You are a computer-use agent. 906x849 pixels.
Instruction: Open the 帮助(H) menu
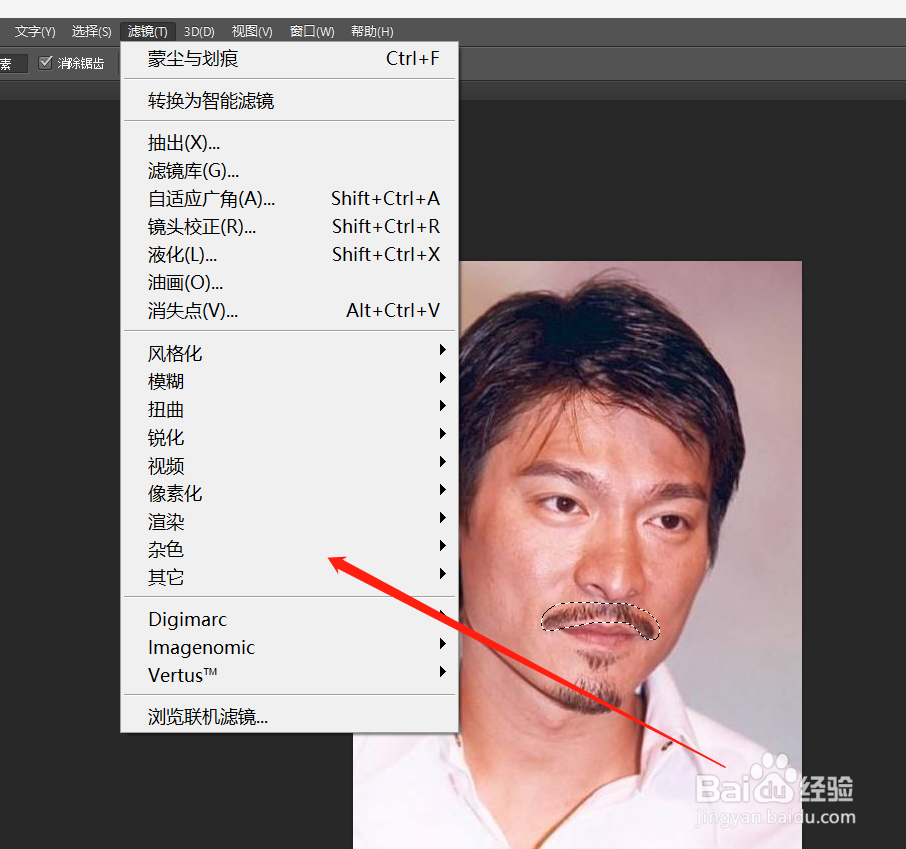click(372, 31)
